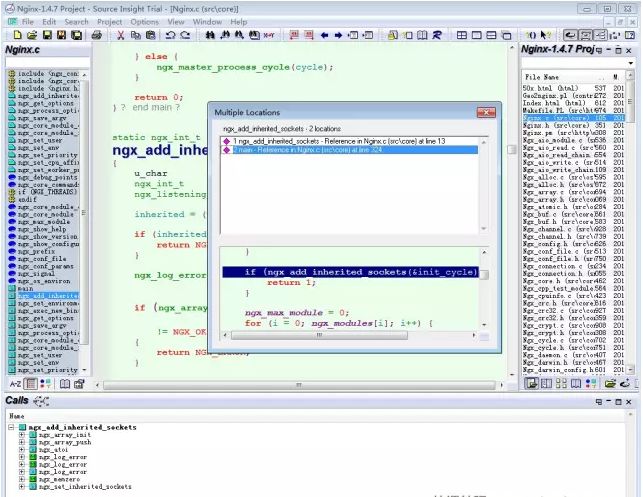Click the A-Z sort symbols button

pos(15,384)
